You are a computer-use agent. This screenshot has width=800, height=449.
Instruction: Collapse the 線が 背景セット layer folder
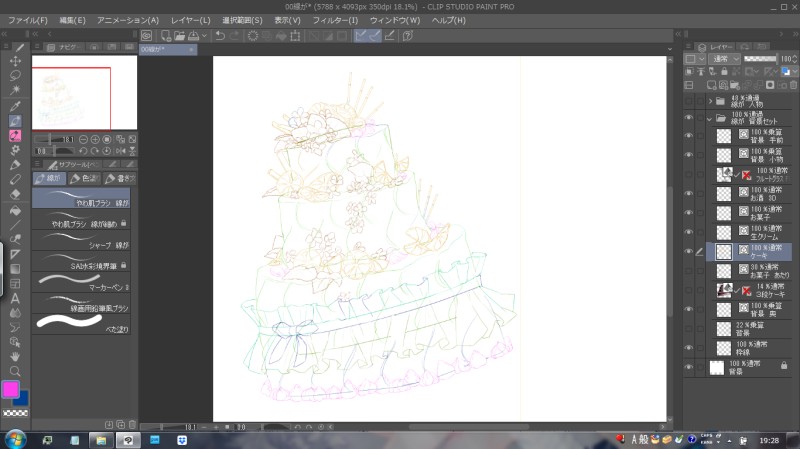(710, 119)
